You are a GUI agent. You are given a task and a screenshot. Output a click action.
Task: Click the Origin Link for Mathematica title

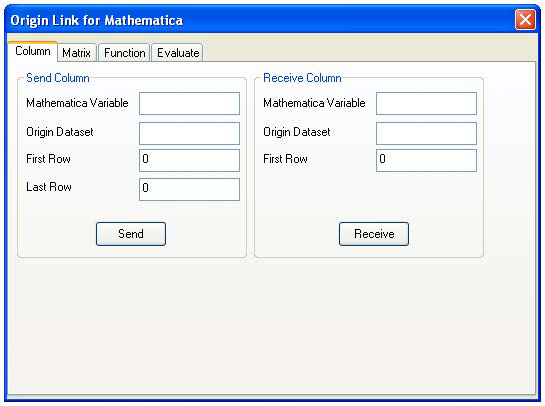coord(97,21)
